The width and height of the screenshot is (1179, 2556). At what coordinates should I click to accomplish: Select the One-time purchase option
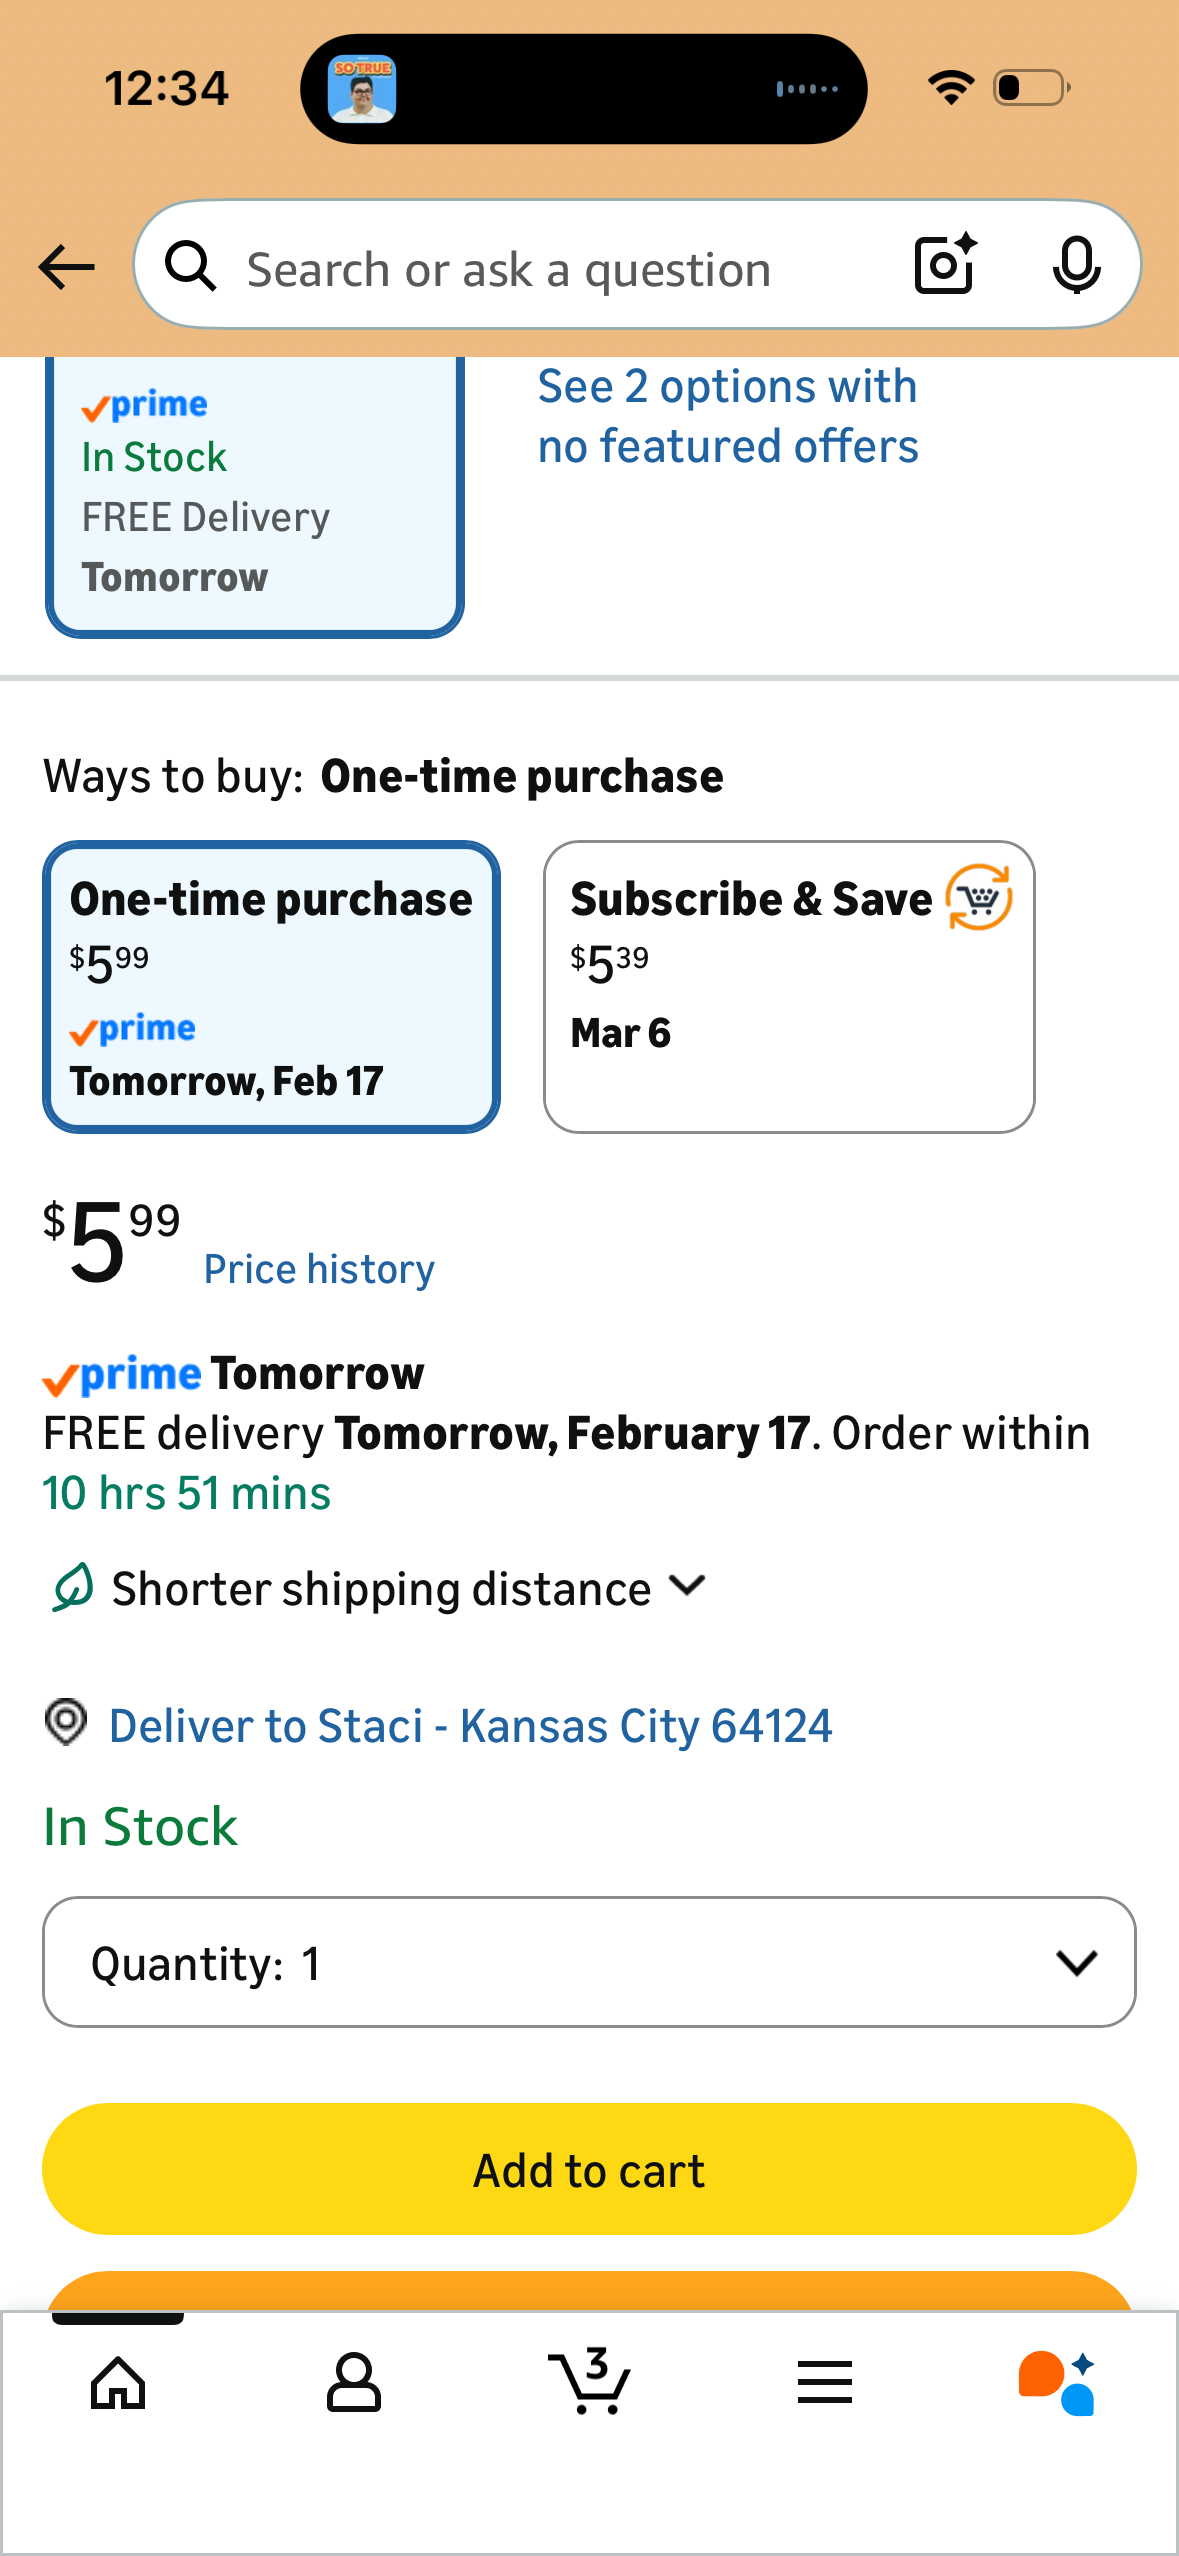coord(271,987)
